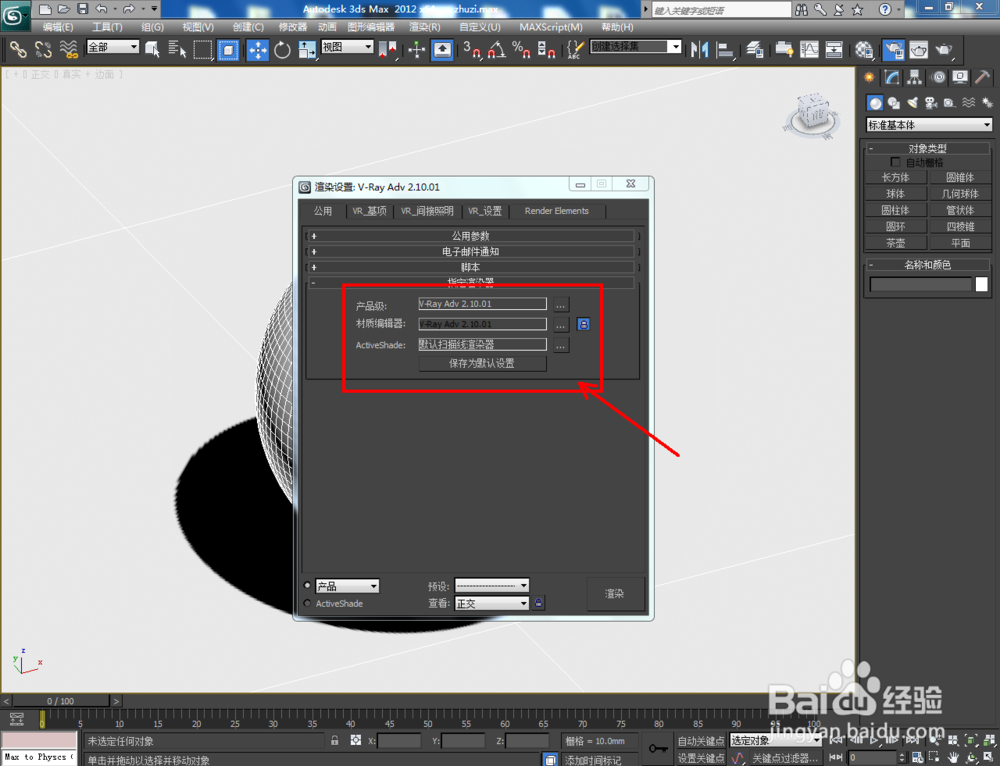Viewport: 1000px width, 766px height.
Task: Open the 预设 preset dropdown
Action: [x=492, y=585]
